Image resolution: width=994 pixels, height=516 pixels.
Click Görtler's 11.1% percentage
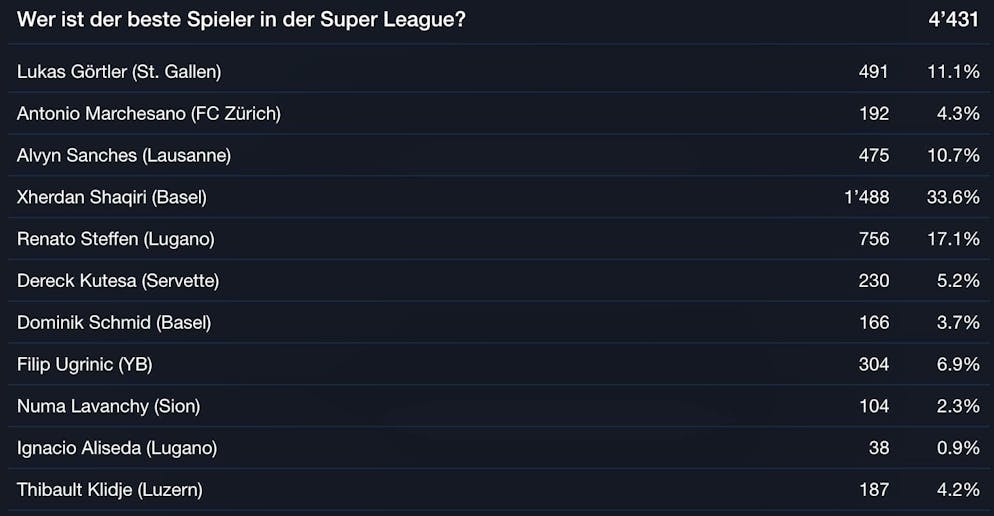click(953, 71)
